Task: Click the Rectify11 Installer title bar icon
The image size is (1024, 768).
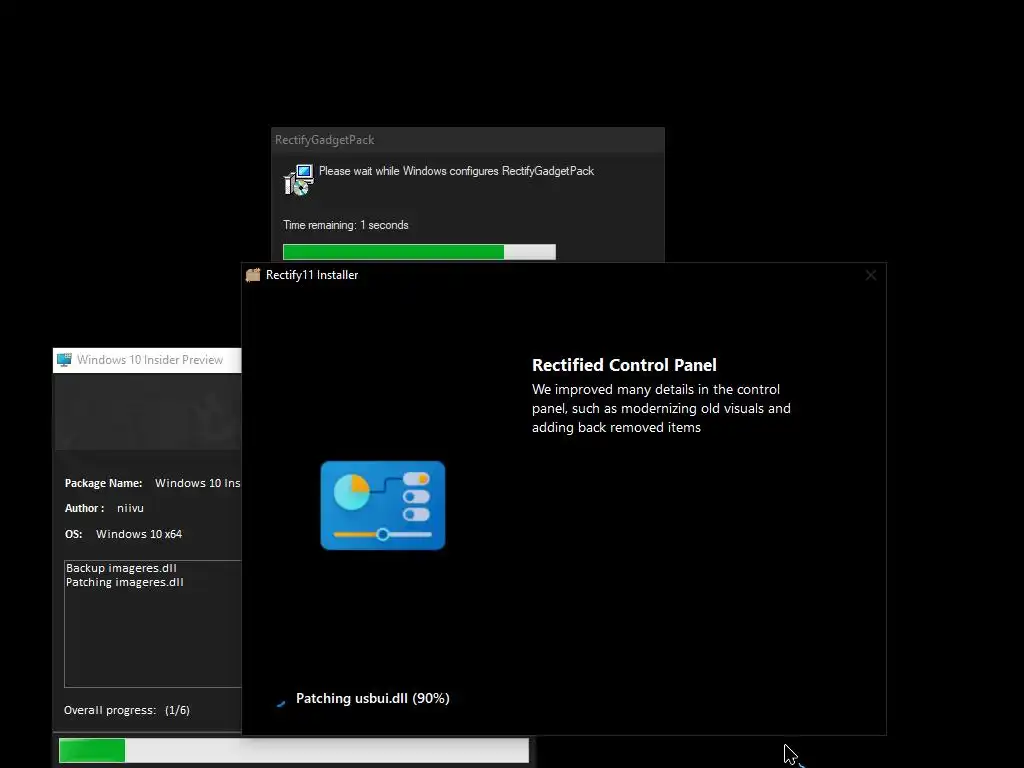Action: coord(253,275)
